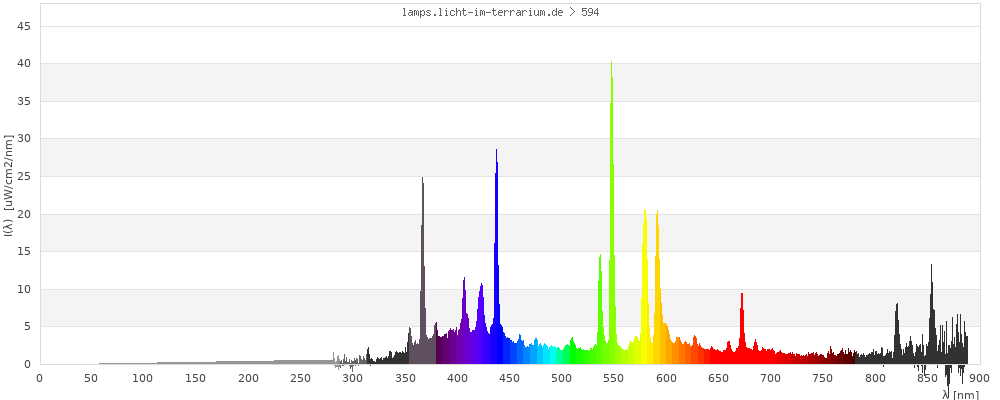The width and height of the screenshot is (1000, 400).
Task: Click the x-axis tick label "200"
Action: tap(249, 379)
